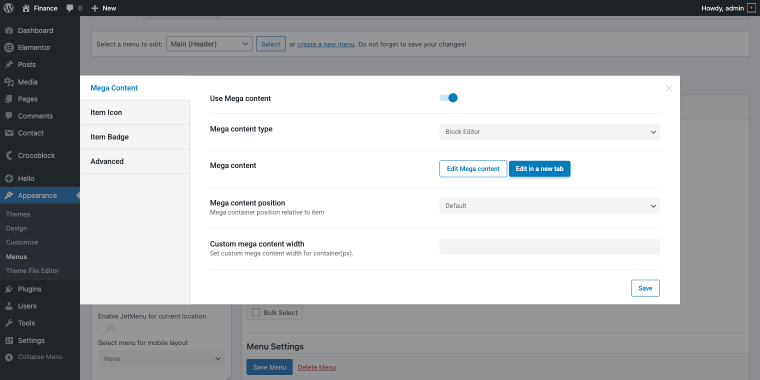
Task: Switch to the Item Badge tab
Action: [x=135, y=137]
